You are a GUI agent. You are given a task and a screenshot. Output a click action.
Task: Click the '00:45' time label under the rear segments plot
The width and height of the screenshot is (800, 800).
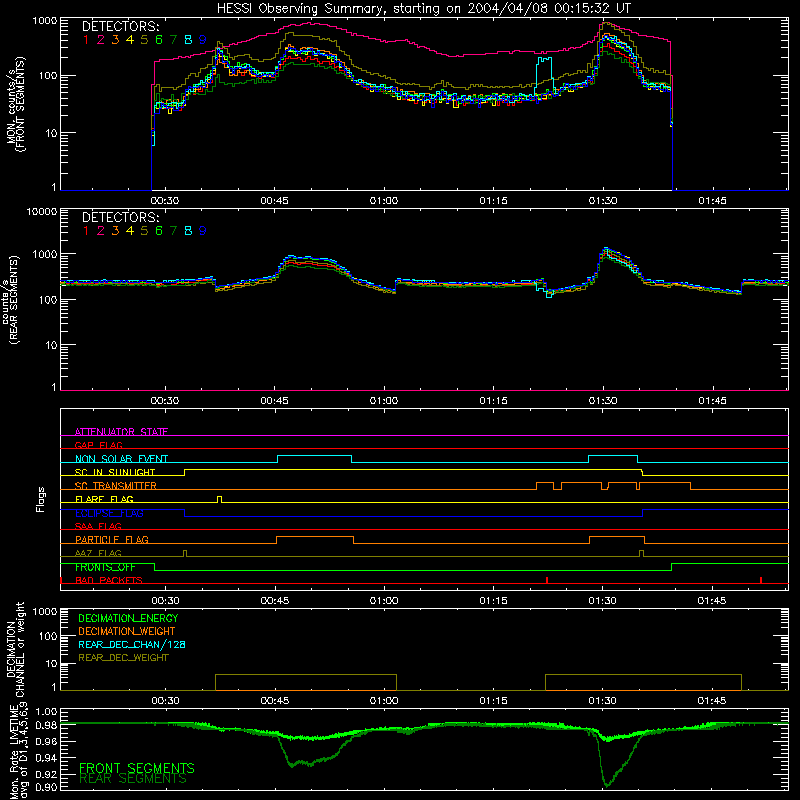tap(274, 401)
